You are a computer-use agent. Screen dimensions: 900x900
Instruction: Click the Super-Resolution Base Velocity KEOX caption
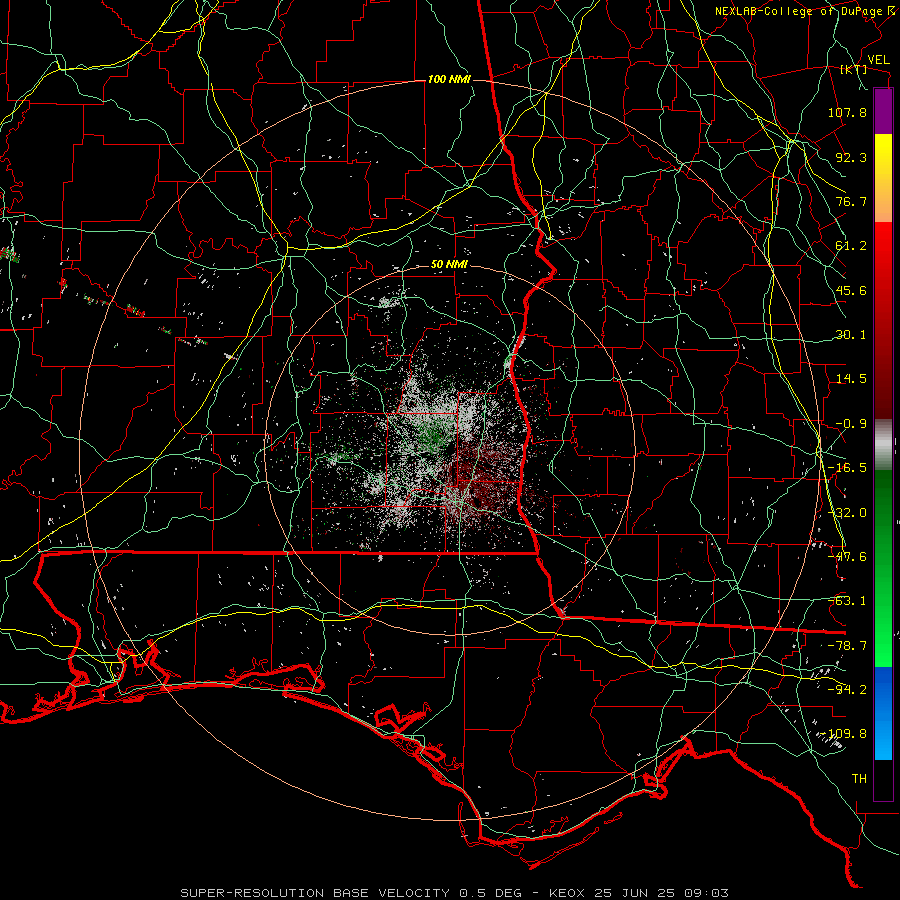tap(455, 893)
